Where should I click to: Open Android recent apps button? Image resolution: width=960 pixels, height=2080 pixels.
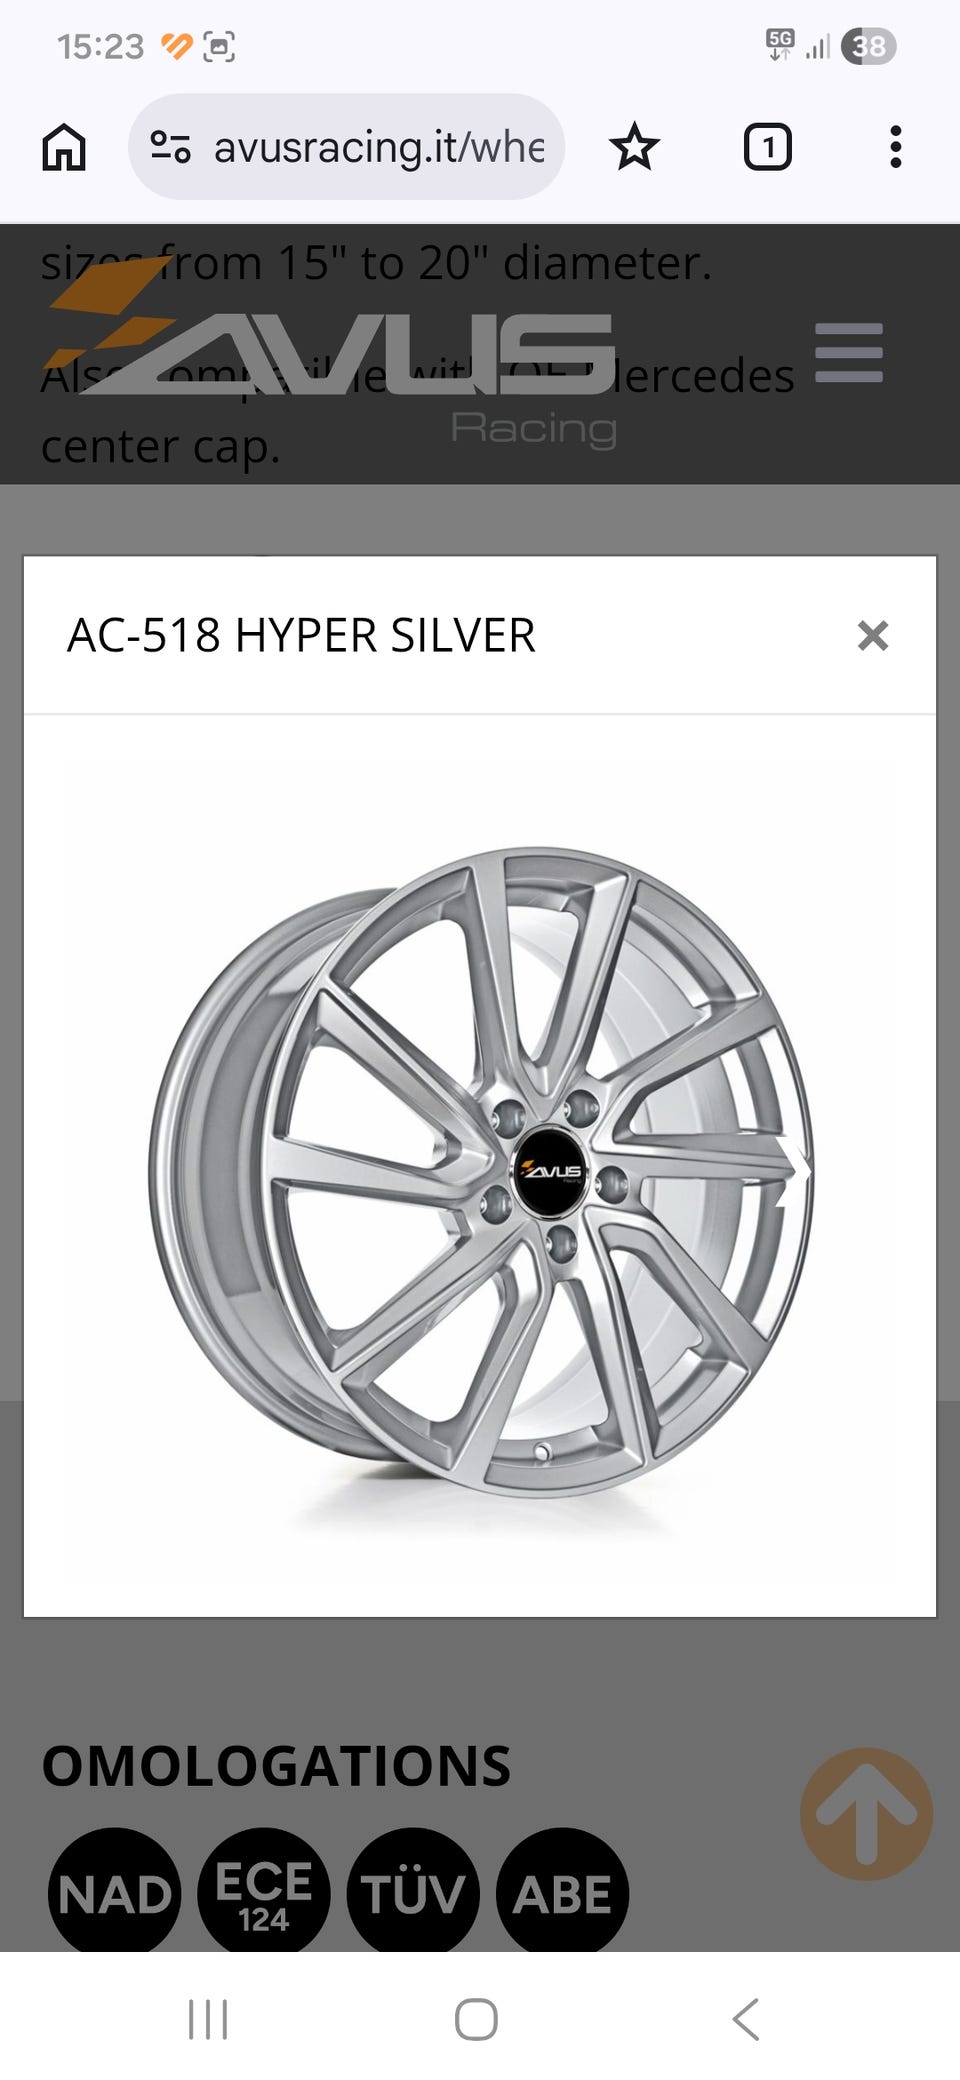(x=208, y=2019)
